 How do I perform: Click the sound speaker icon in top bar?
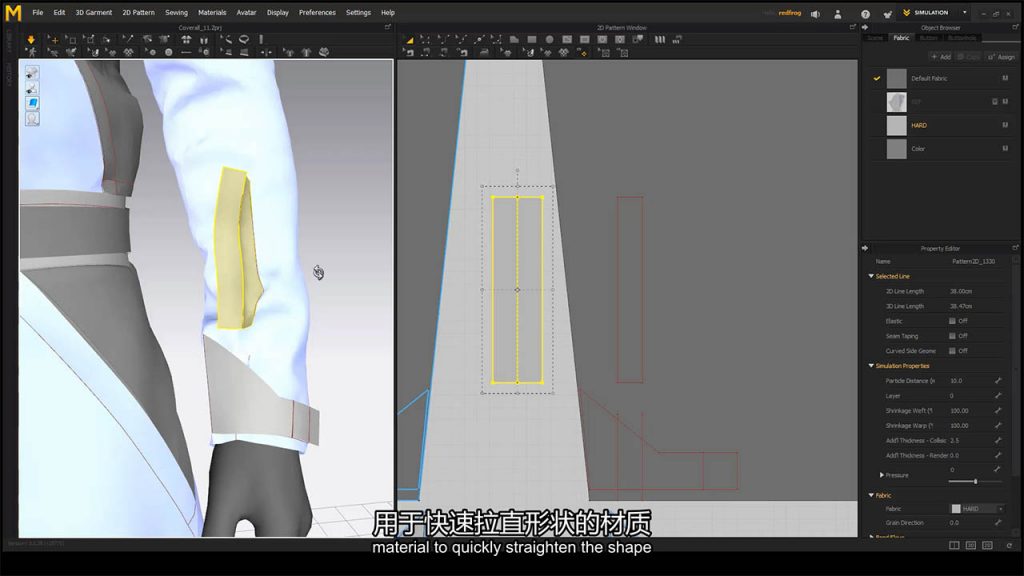click(815, 13)
